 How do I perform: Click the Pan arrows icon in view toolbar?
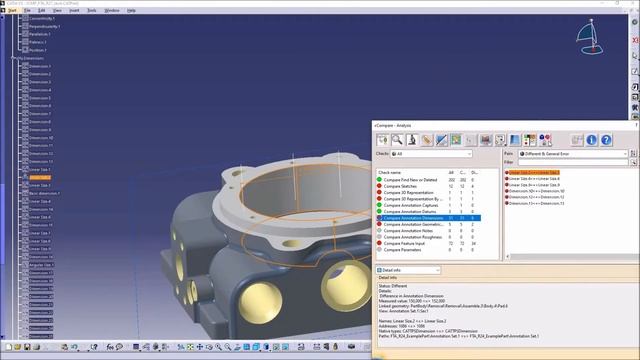click(x=200, y=347)
